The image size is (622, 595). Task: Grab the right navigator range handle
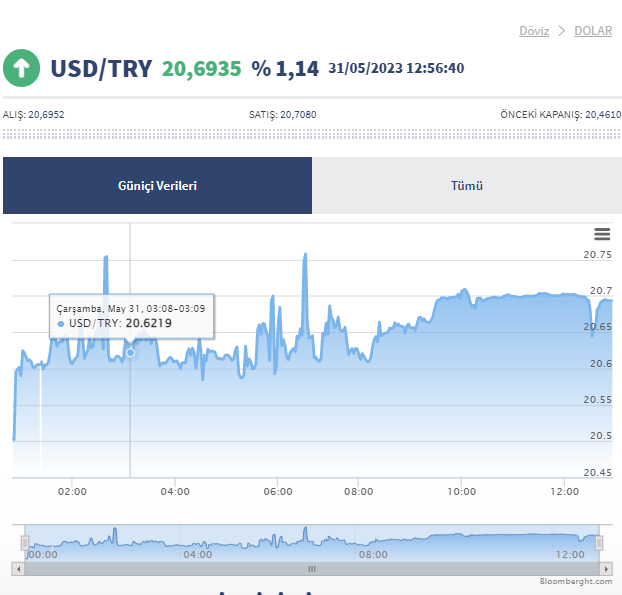point(599,543)
